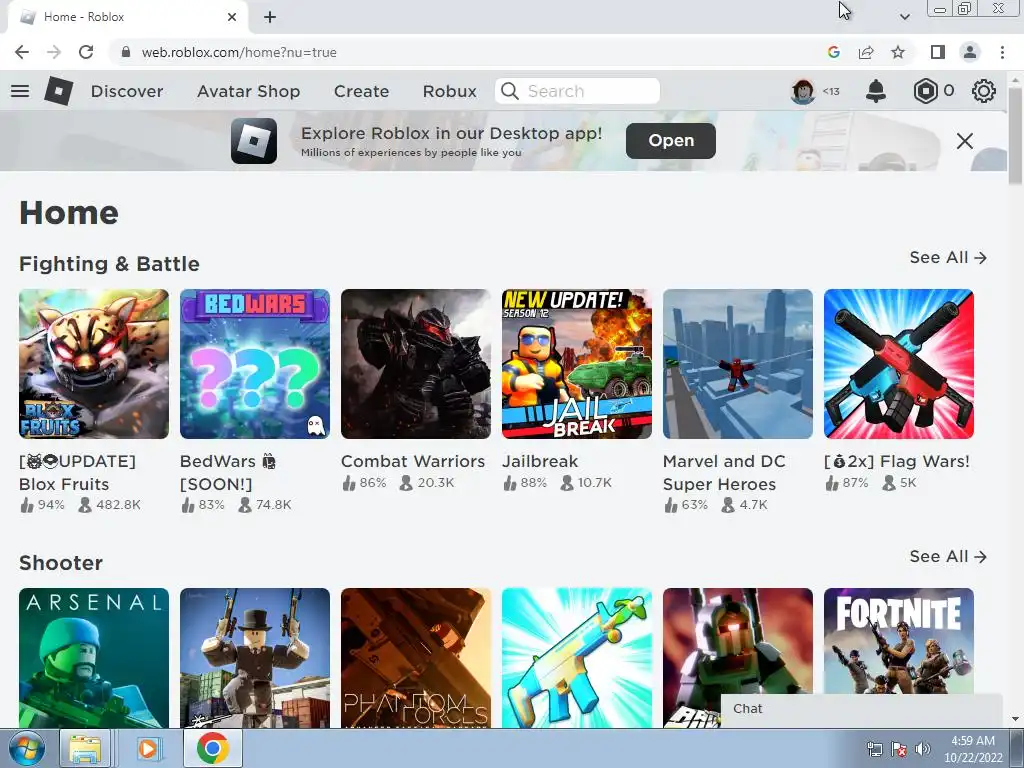Click the Google icon in address bar
This screenshot has height=768, width=1024.
click(833, 52)
